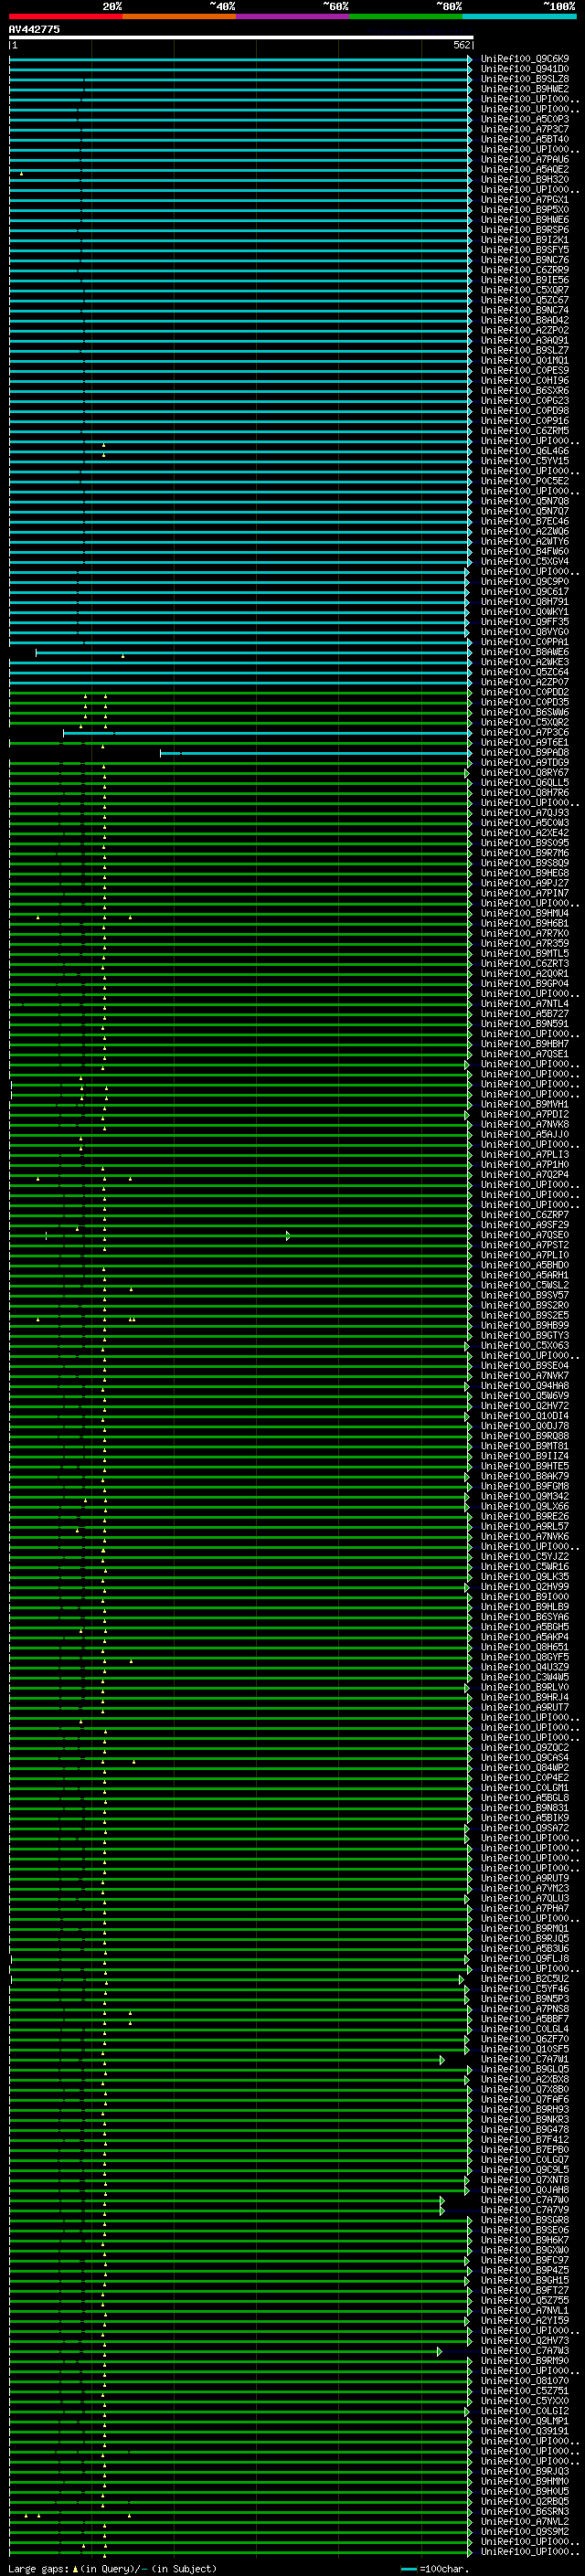Open hit UniRef100_B9SLZ8

pyautogui.click(x=525, y=79)
